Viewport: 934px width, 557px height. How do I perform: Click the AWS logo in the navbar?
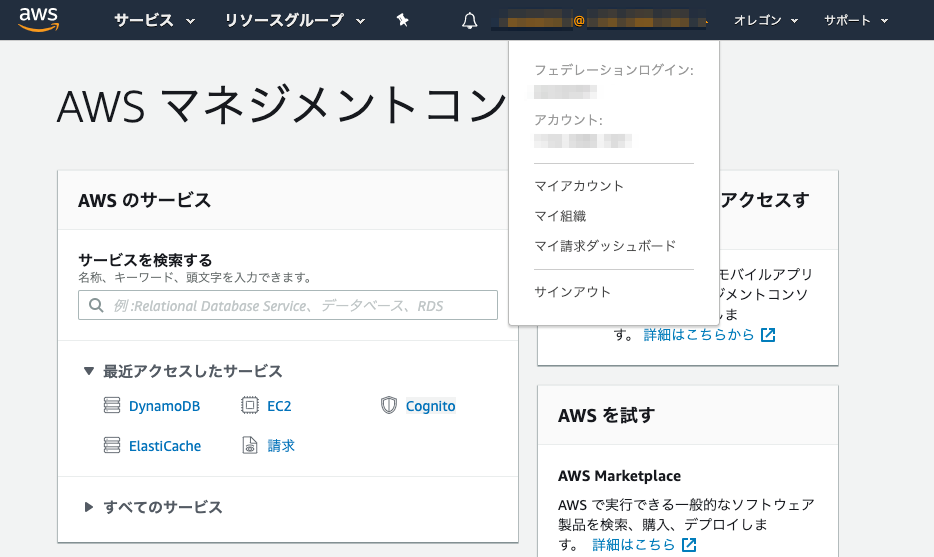point(39,20)
